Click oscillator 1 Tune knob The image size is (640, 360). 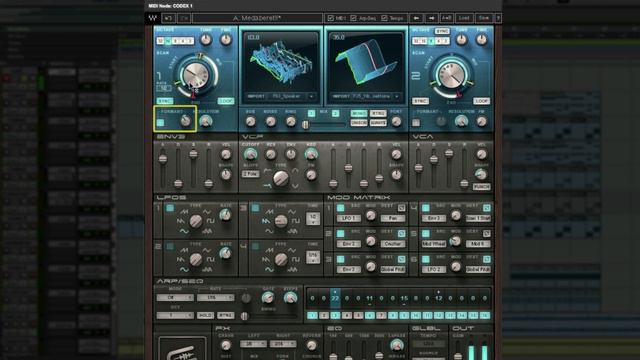206,40
